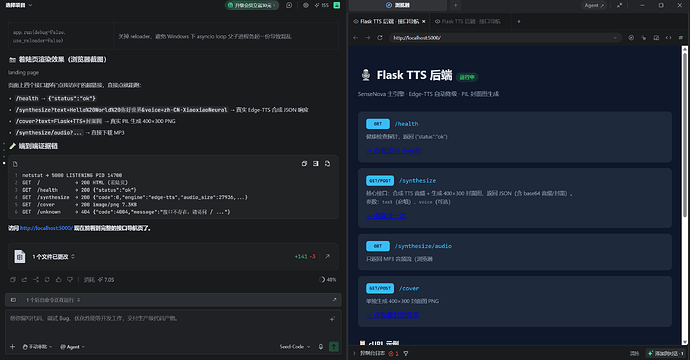Go back in the embedded browser

[x=356, y=38]
